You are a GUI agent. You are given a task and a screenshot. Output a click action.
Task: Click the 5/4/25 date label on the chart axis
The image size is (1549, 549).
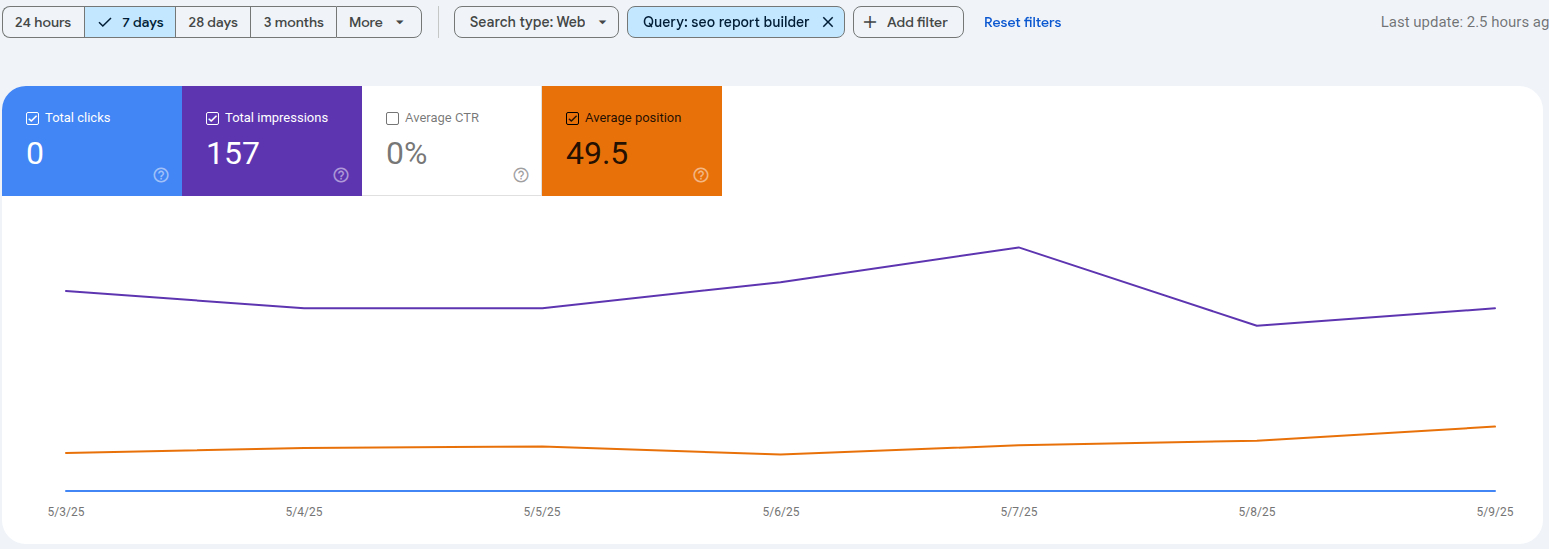tap(304, 512)
